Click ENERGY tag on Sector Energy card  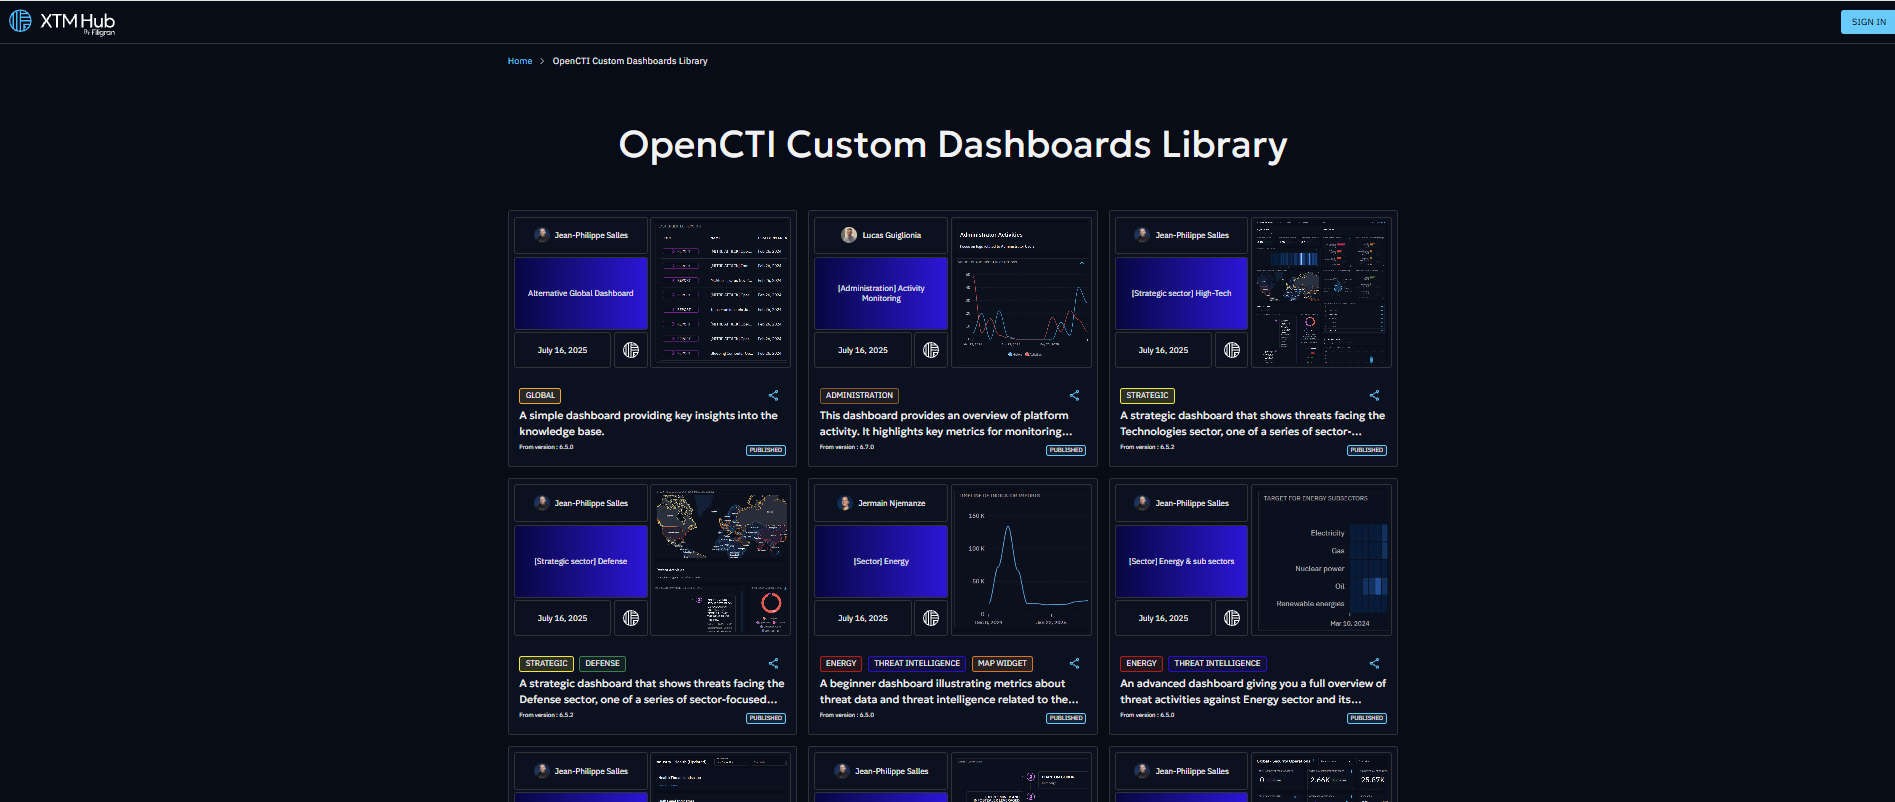point(841,663)
